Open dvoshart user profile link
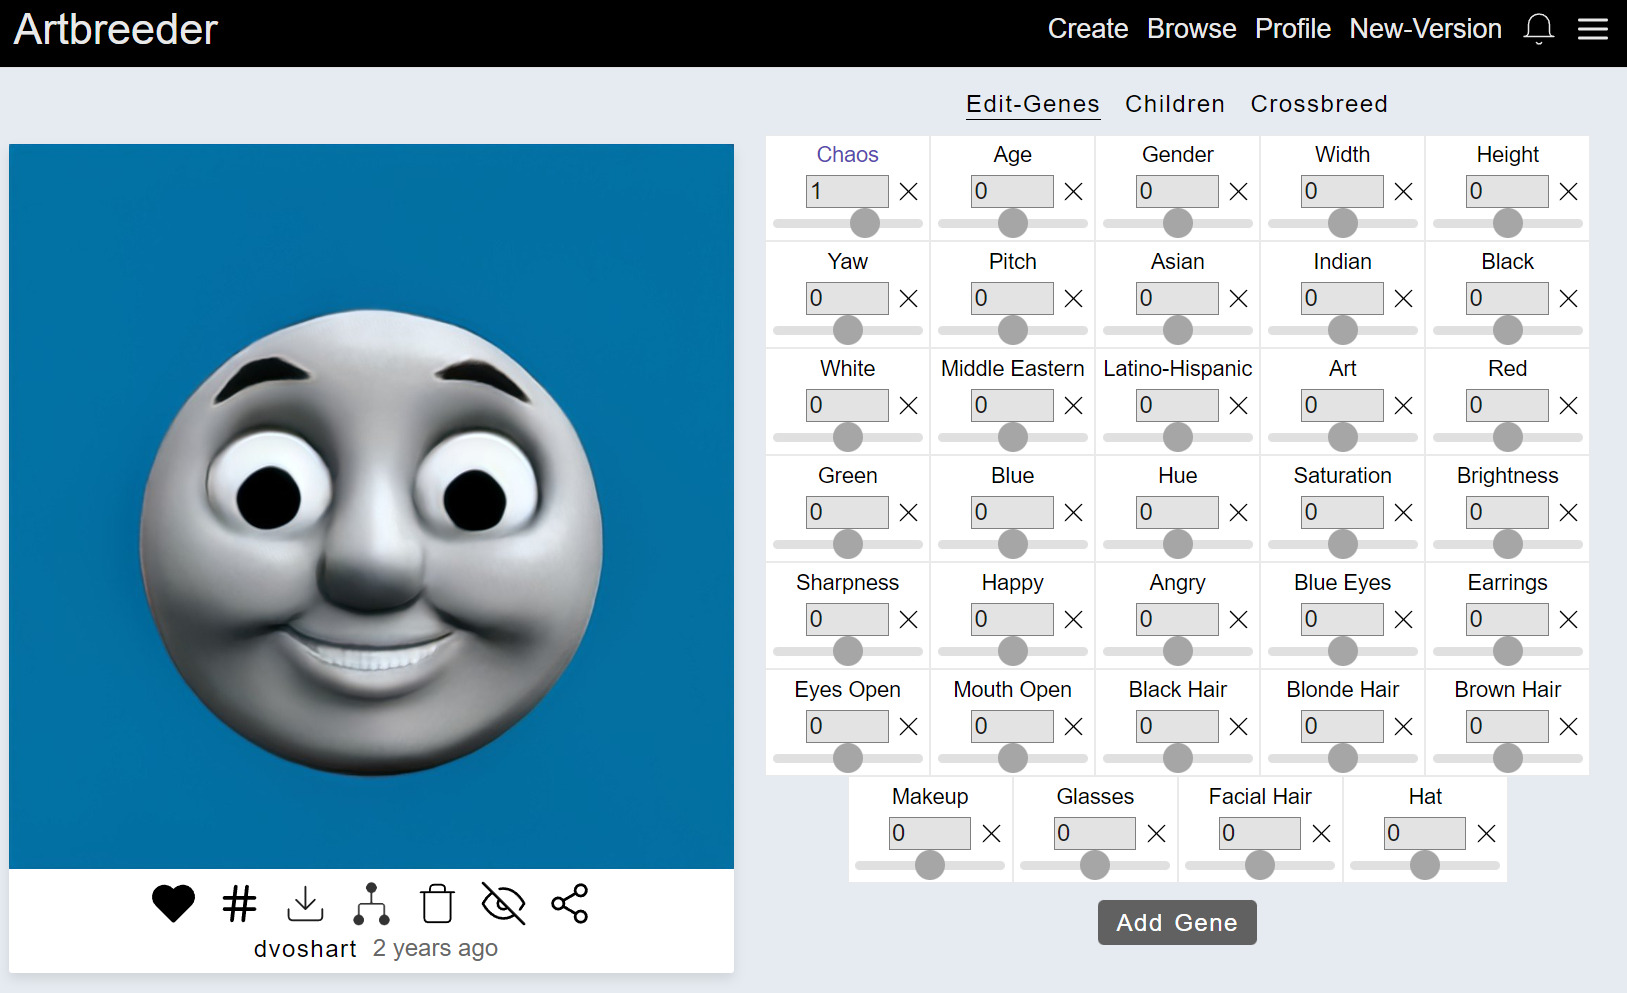Screen dimensions: 1627x993 (305, 948)
